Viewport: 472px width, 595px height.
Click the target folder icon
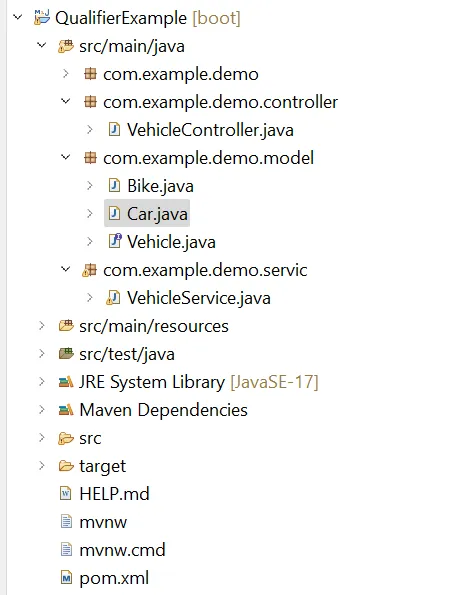pos(66,466)
